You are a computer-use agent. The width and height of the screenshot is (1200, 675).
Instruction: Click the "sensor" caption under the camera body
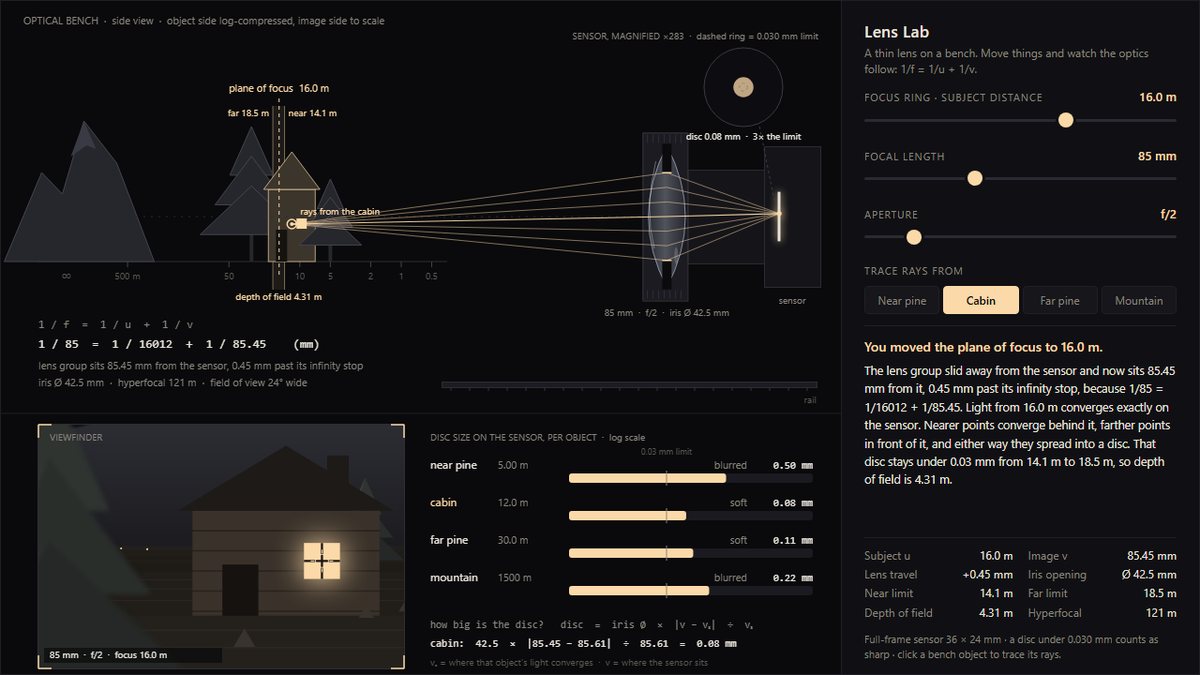792,301
